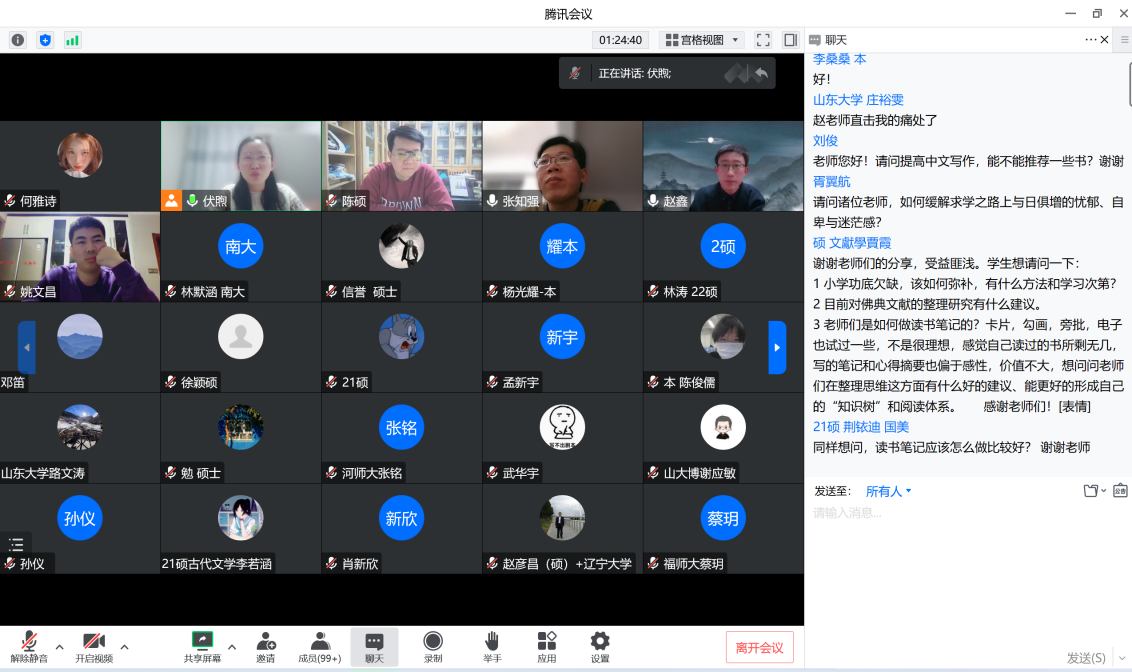
Task: Open the chat panel more options (…)
Action: coord(1090,40)
